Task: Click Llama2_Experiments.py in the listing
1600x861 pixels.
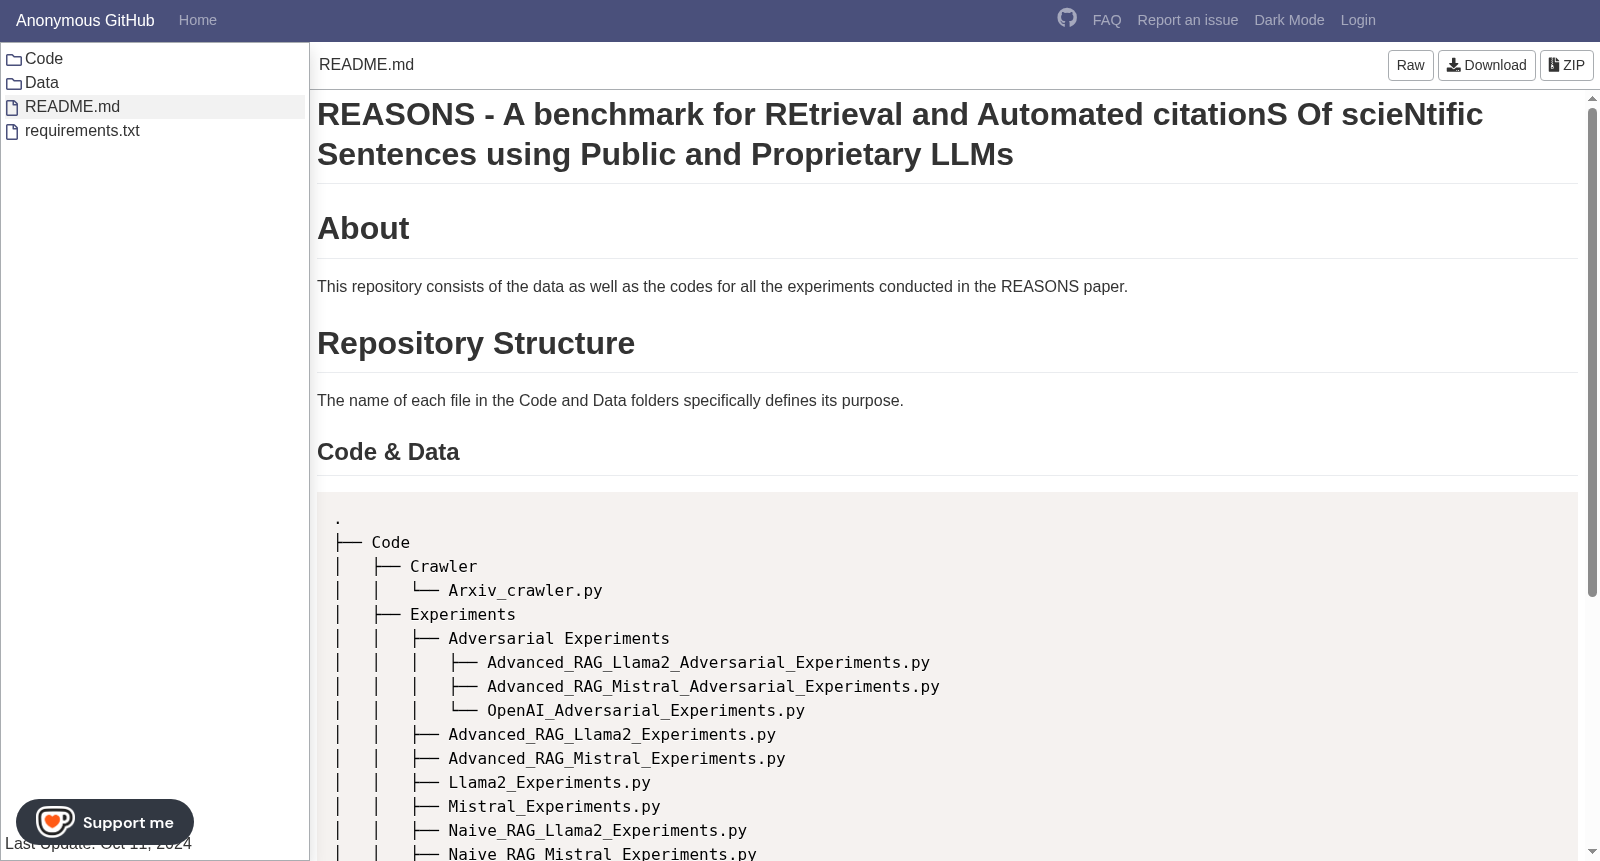Action: (549, 782)
